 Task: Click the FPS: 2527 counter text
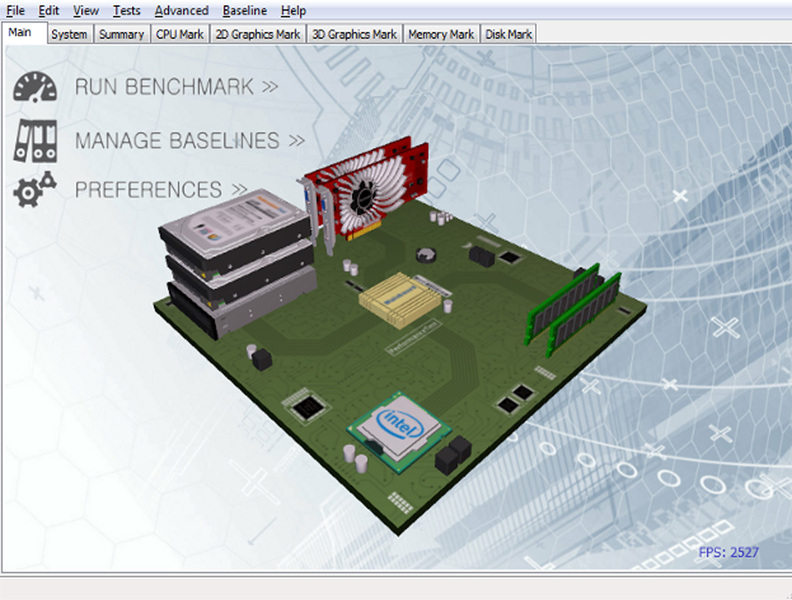click(728, 552)
